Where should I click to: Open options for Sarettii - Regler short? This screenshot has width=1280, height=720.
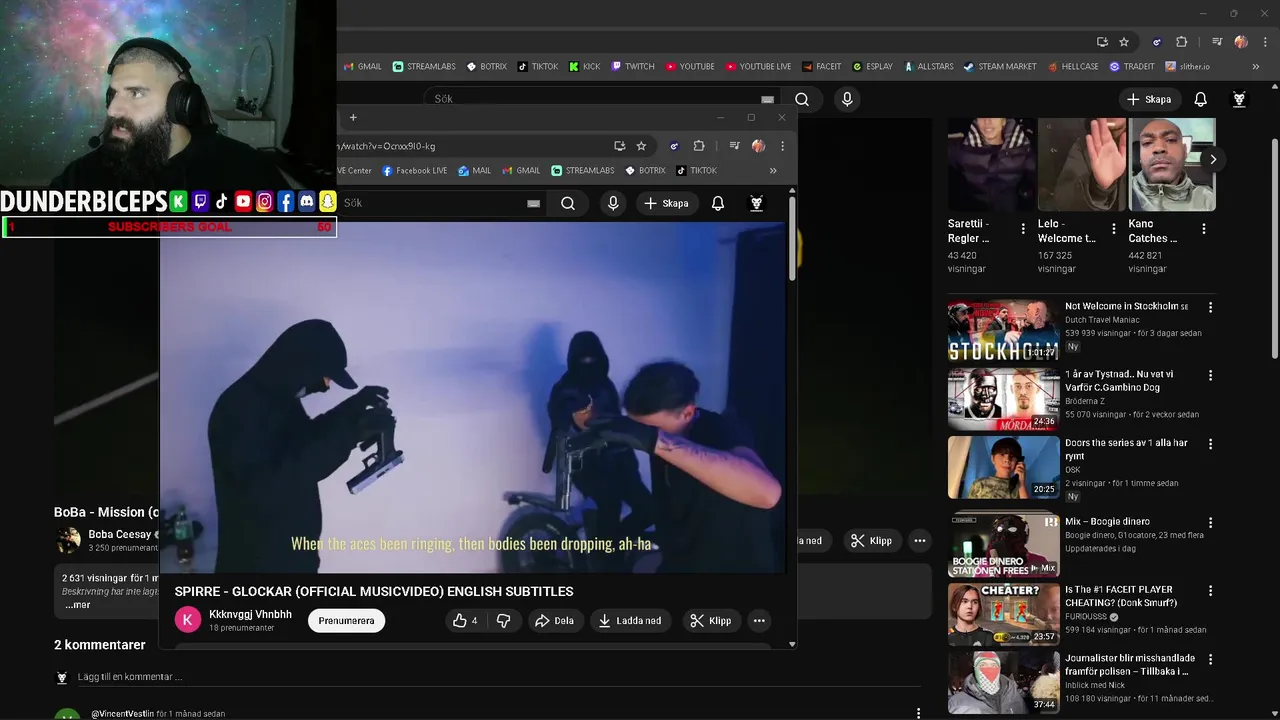point(1023,229)
